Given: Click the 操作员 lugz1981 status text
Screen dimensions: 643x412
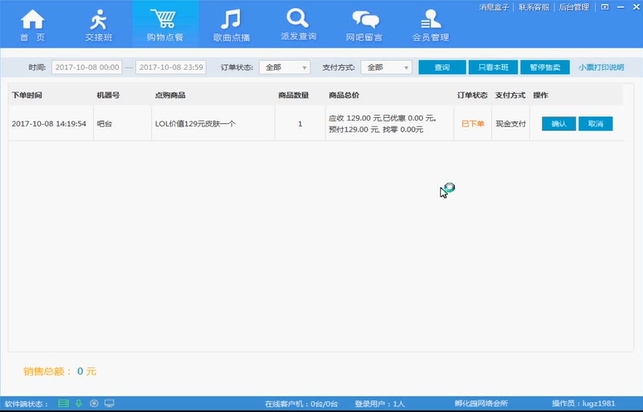Looking at the screenshot, I should (584, 404).
